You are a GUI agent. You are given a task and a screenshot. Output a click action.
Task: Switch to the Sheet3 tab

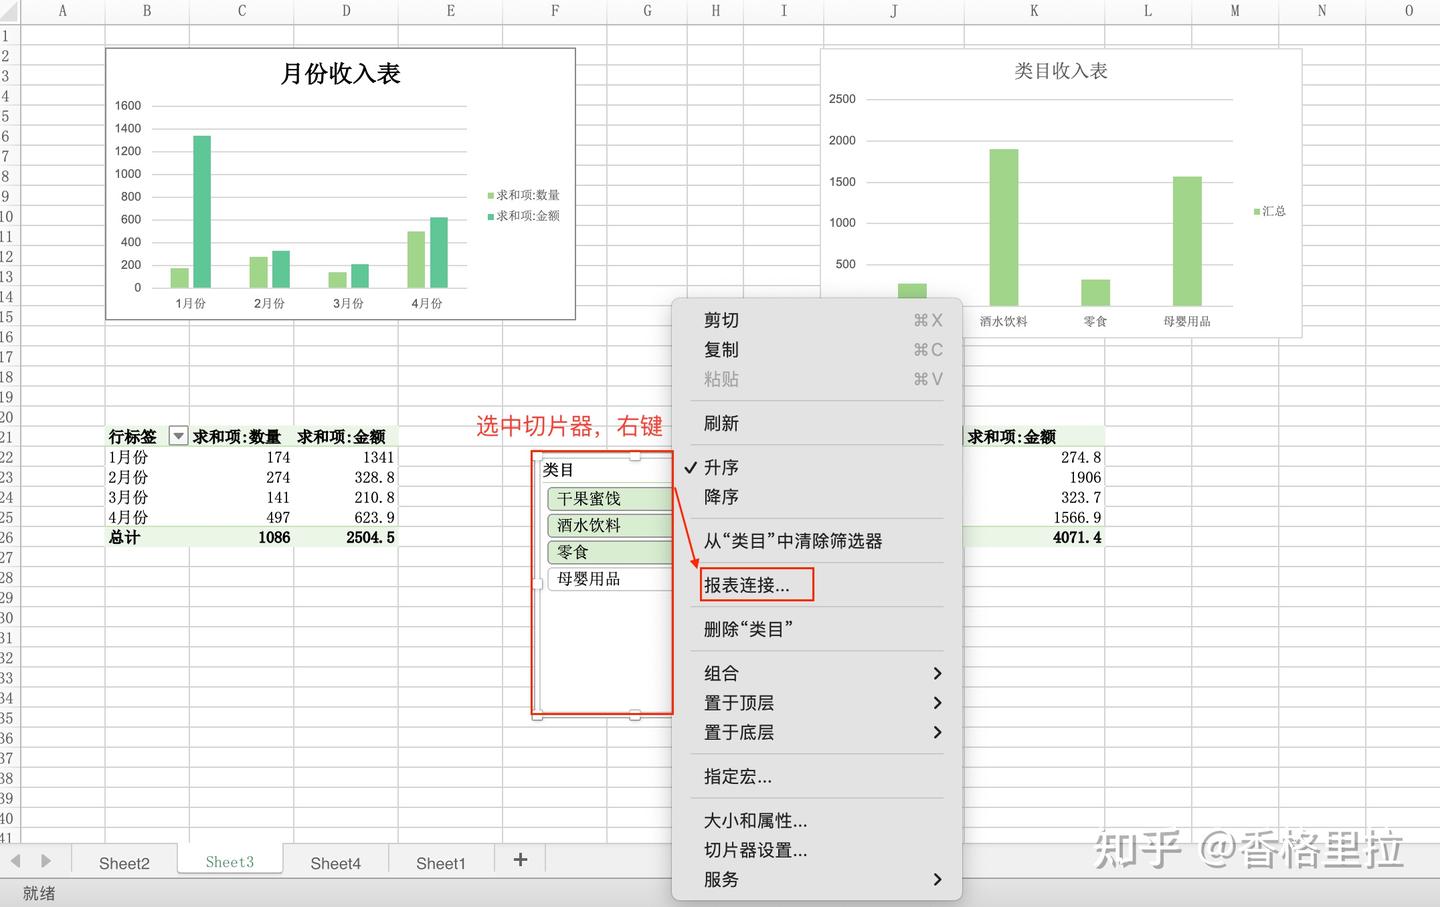[x=230, y=862]
